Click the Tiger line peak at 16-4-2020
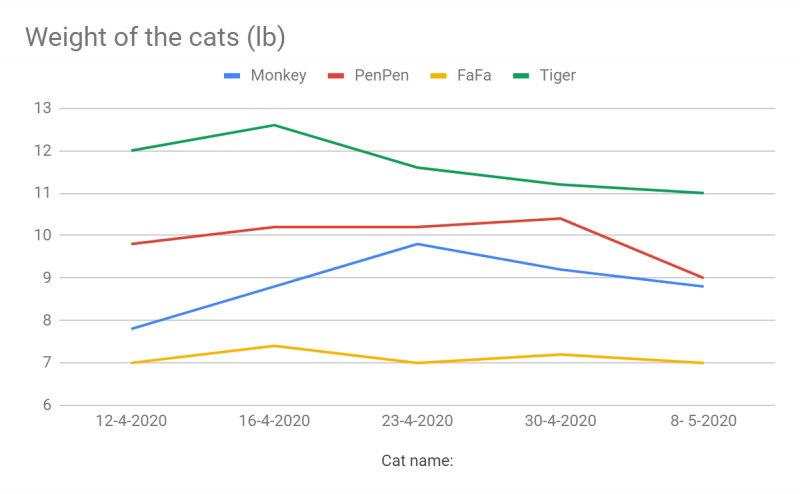800x494 pixels. coord(274,125)
